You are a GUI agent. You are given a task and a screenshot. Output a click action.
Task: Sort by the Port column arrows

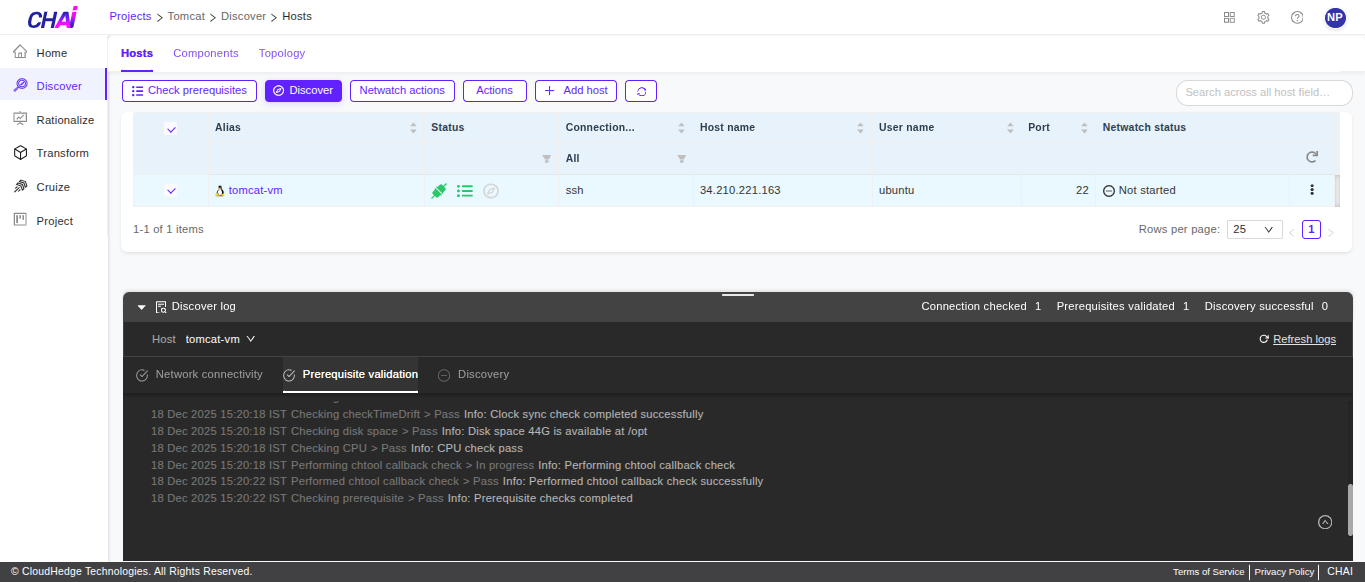click(1084, 128)
